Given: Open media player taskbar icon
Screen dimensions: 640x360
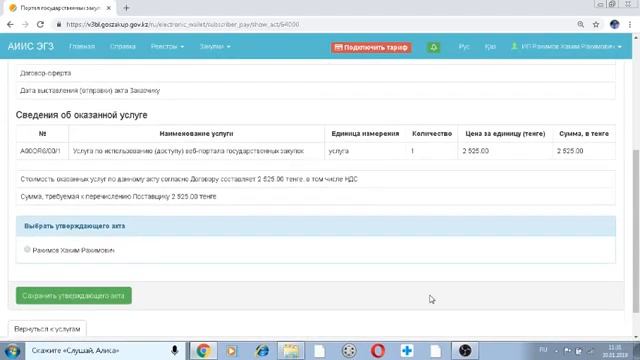Looking at the screenshot, I should 232,351.
